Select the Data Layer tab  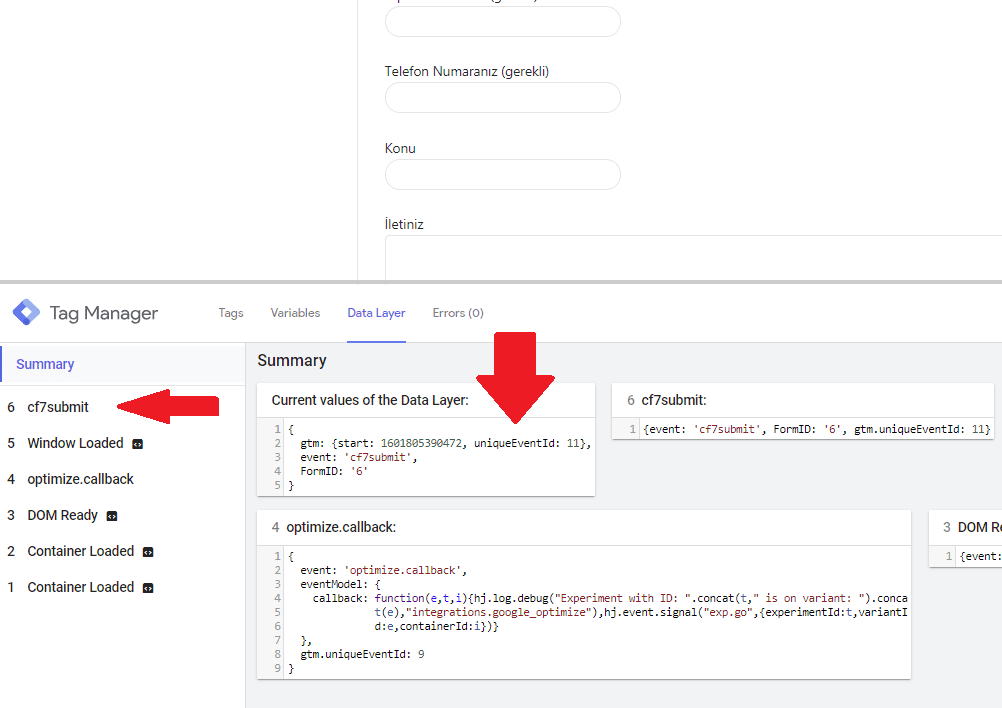pyautogui.click(x=376, y=313)
